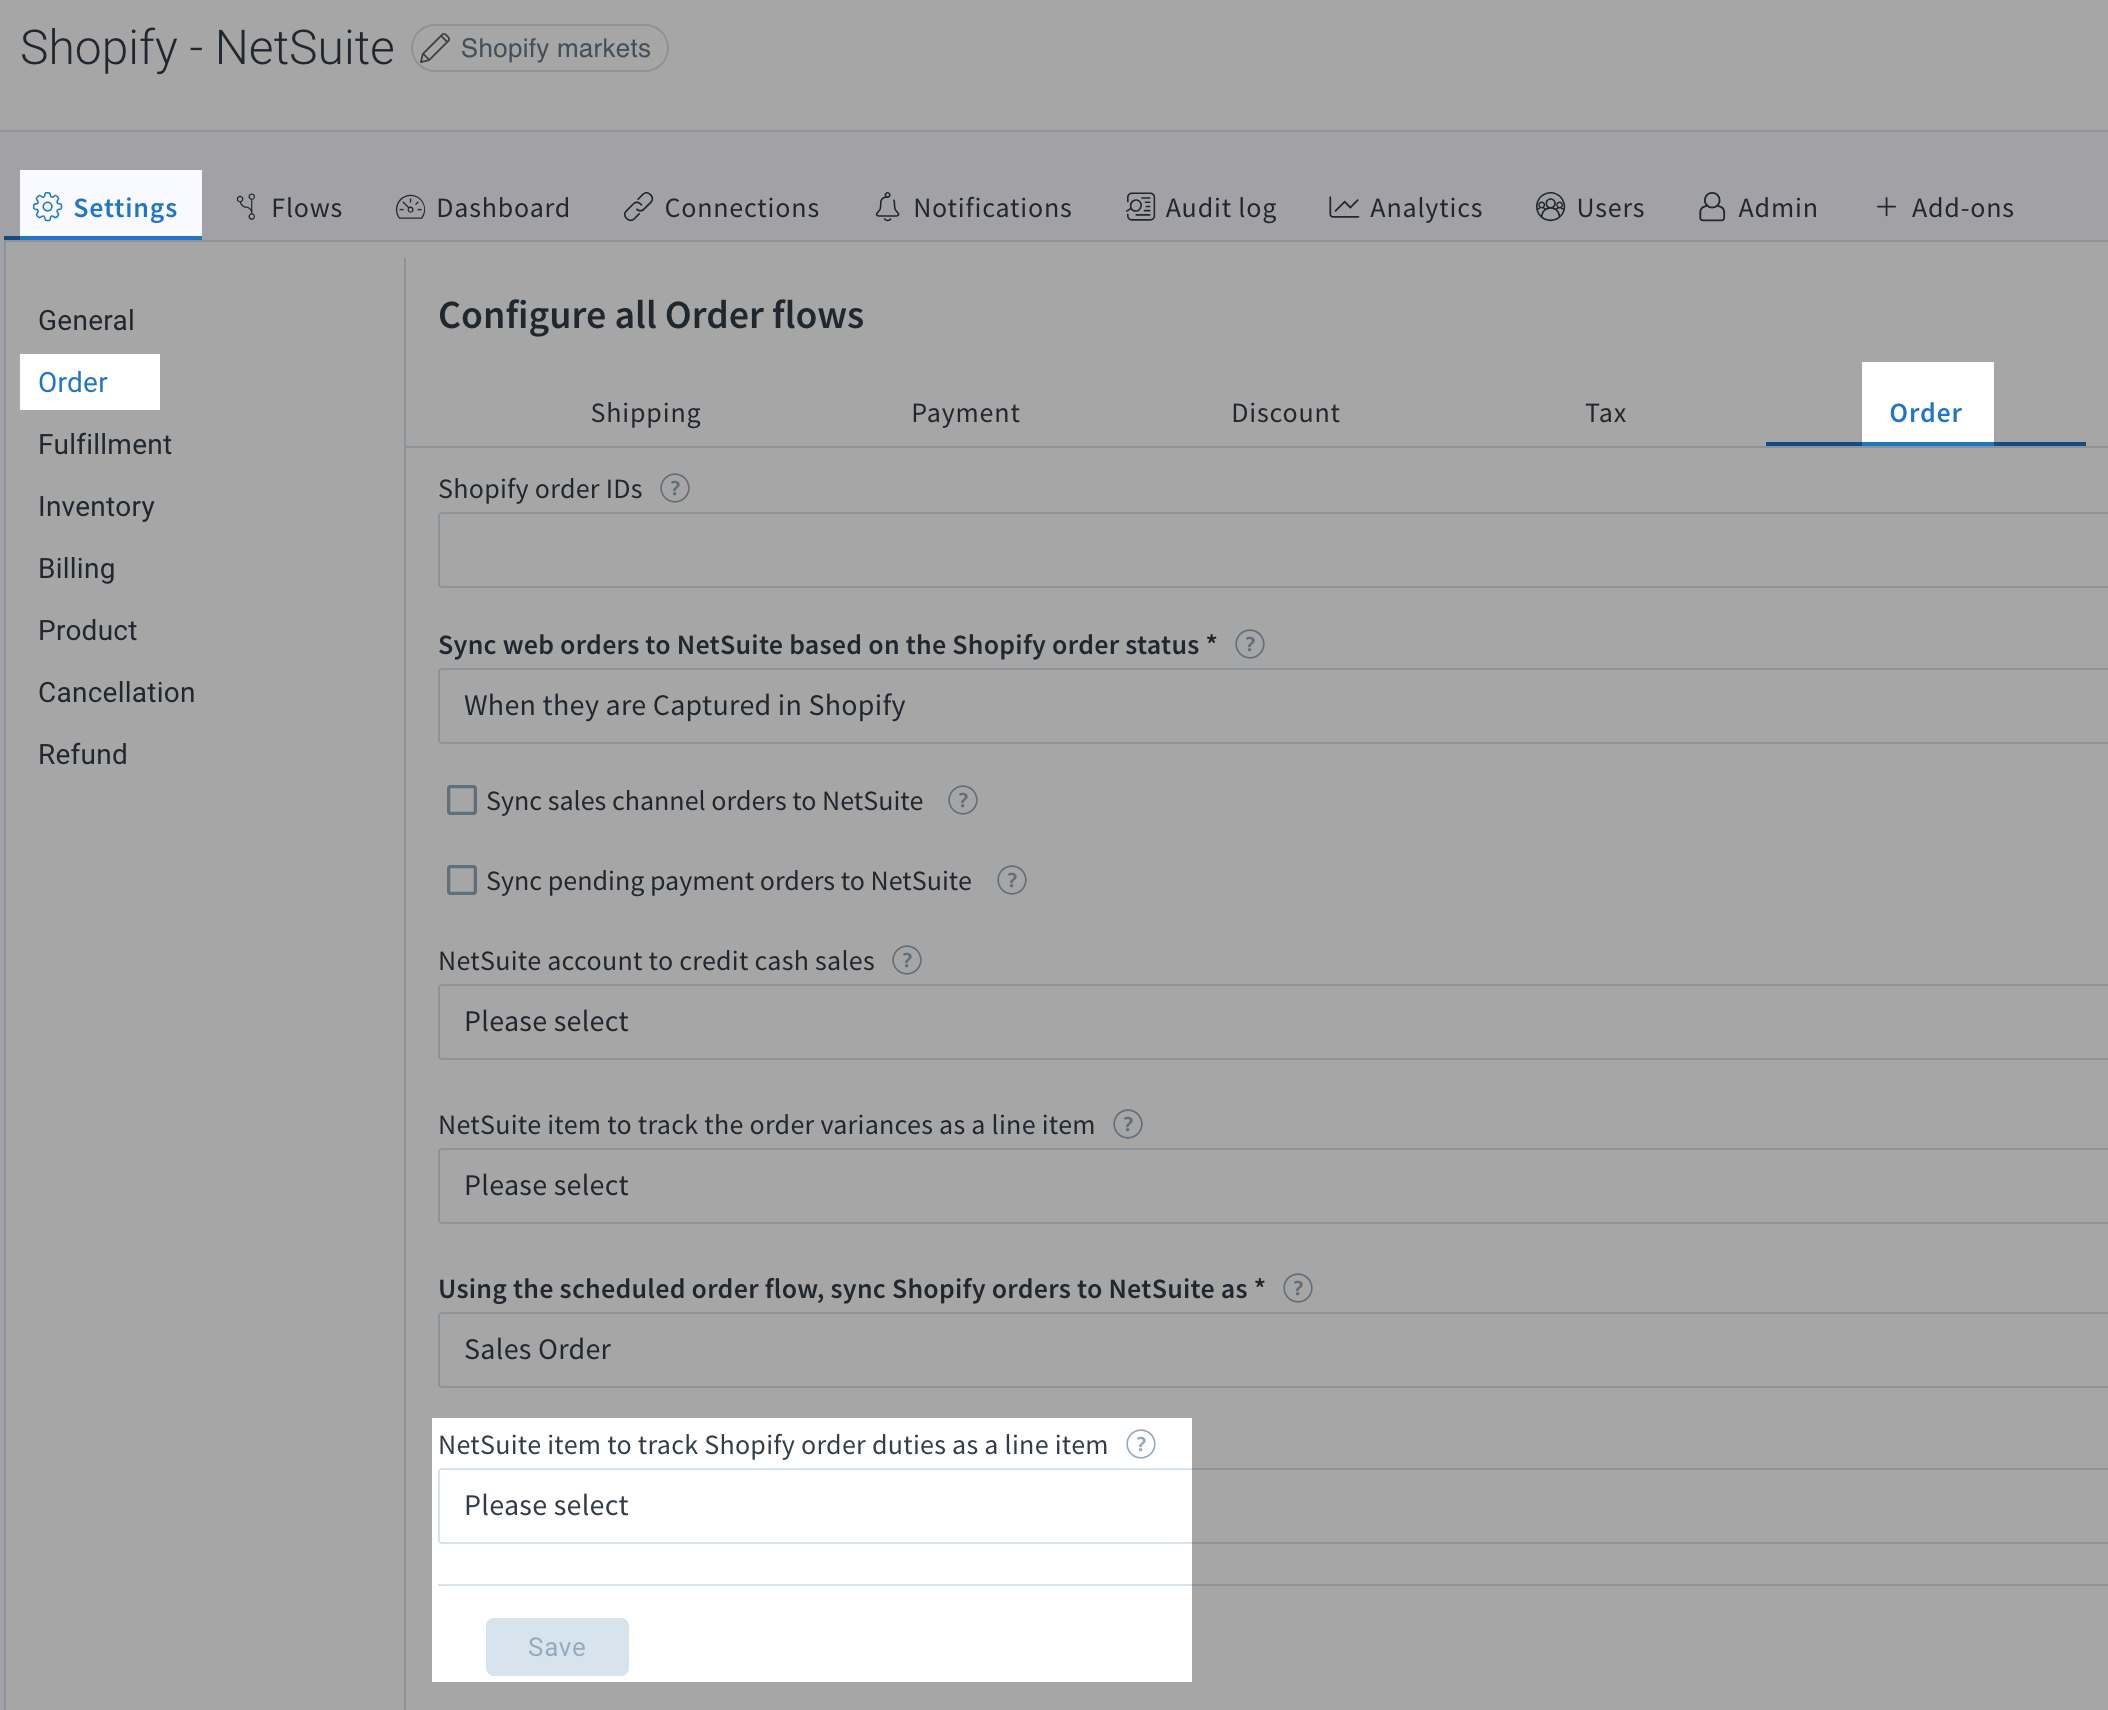Click the Users group icon

[x=1550, y=207]
